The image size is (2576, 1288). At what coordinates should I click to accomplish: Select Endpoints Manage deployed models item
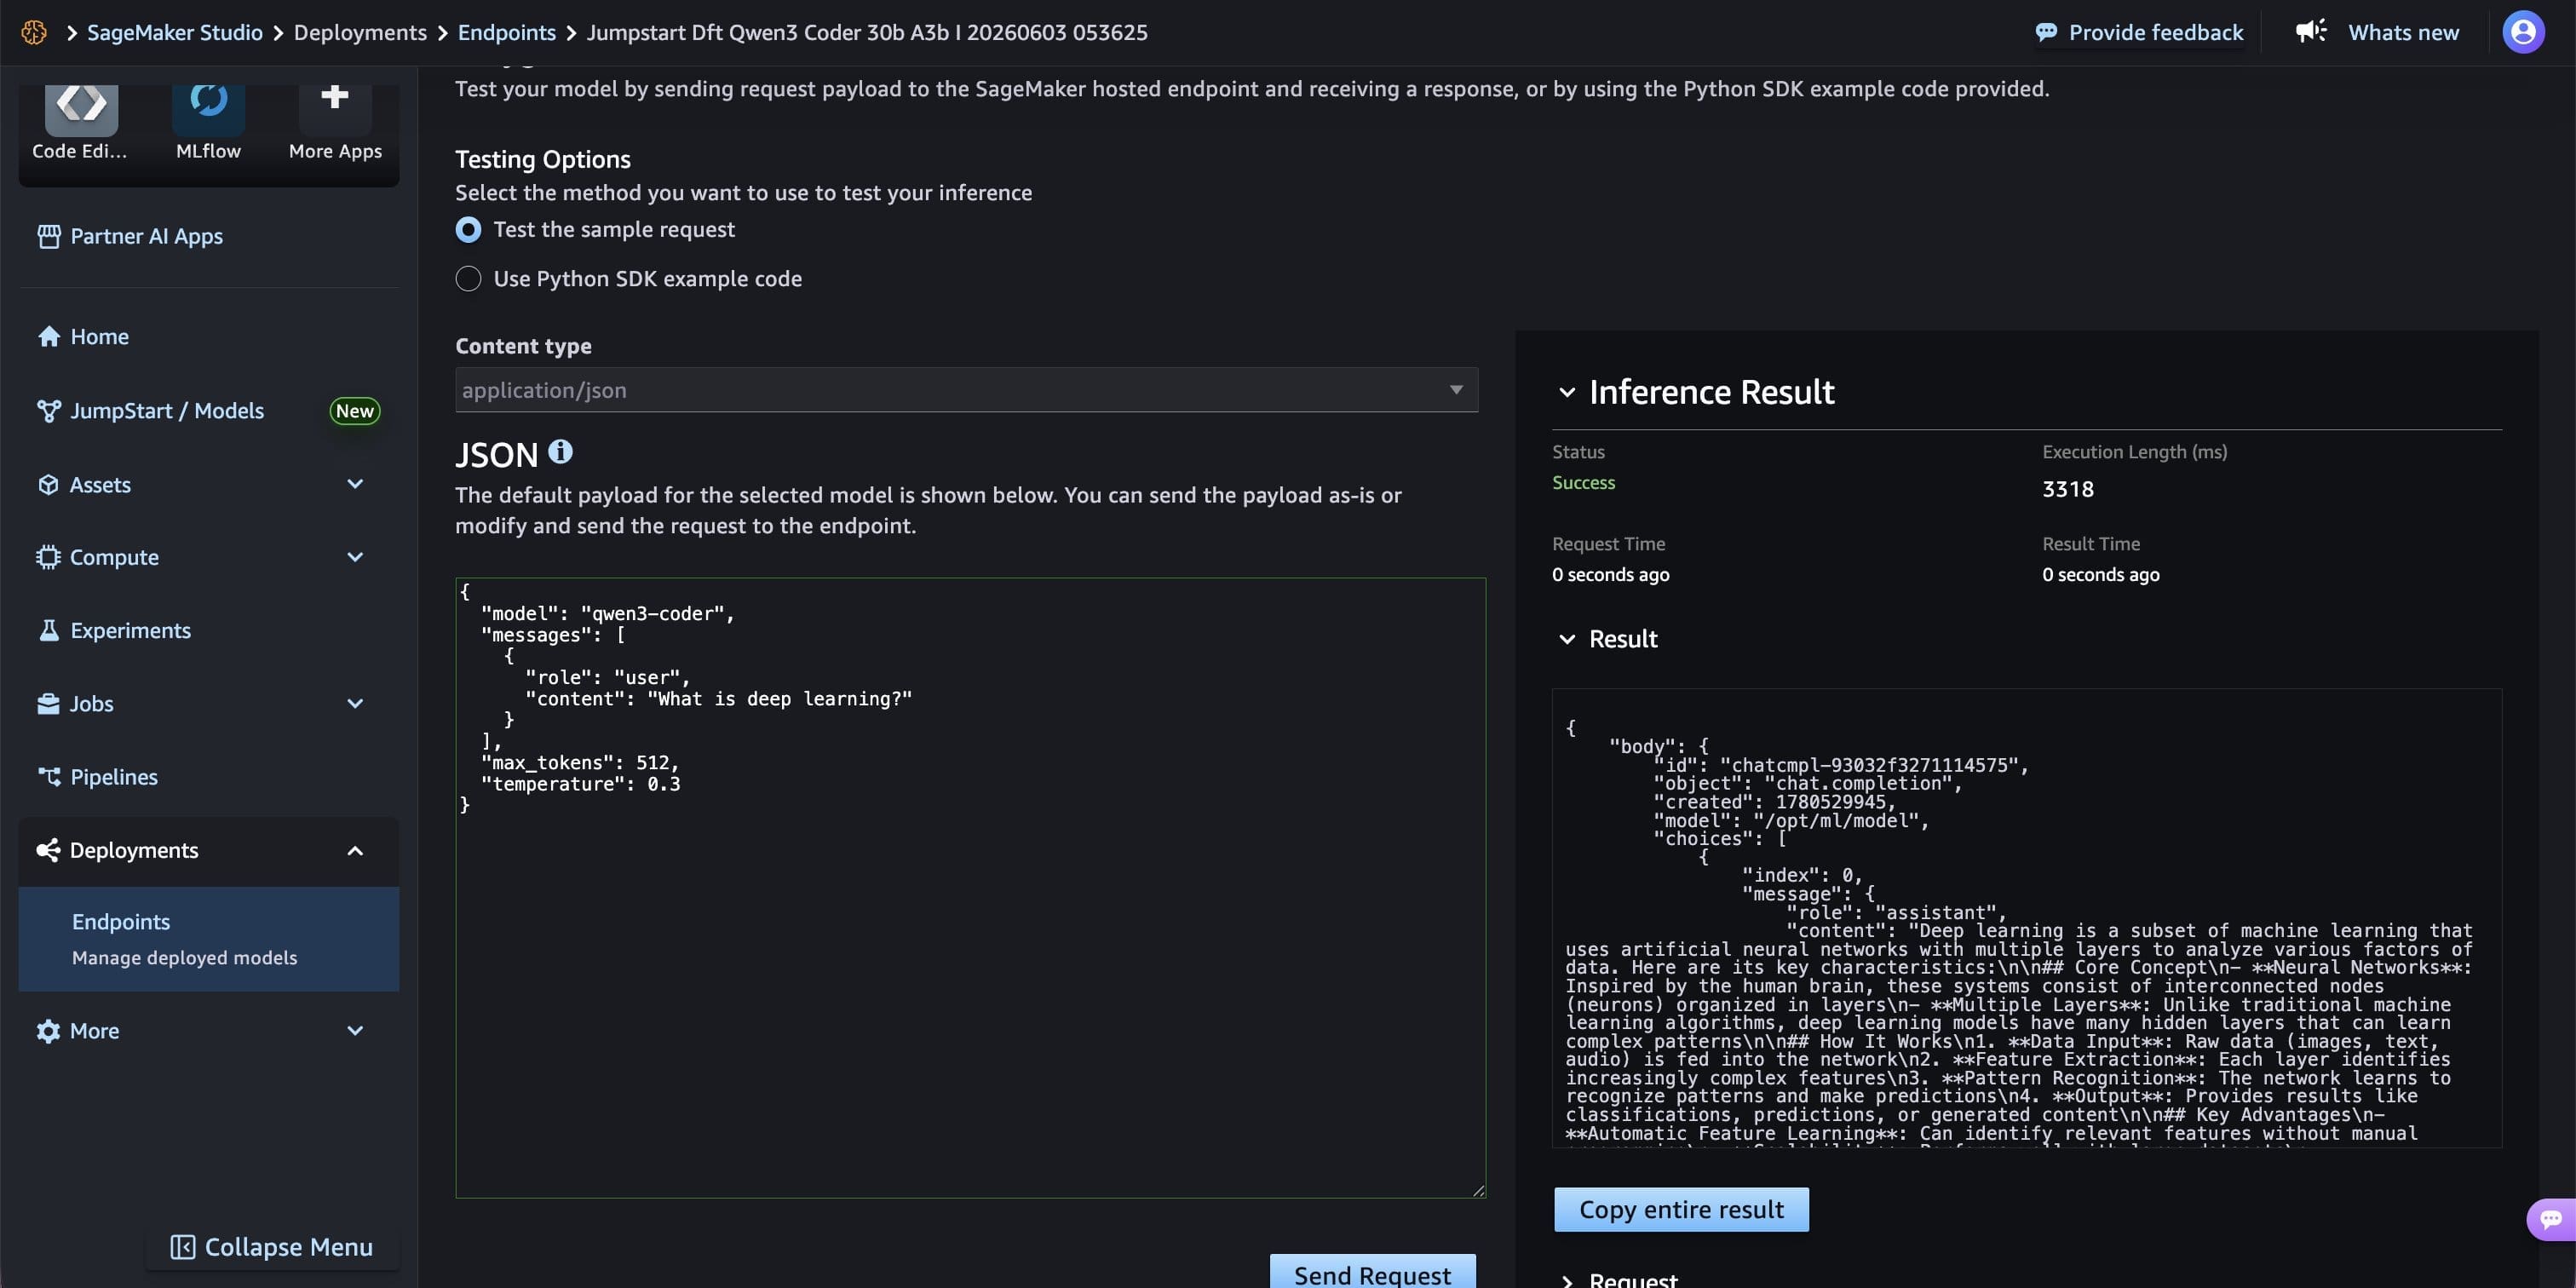(208, 939)
